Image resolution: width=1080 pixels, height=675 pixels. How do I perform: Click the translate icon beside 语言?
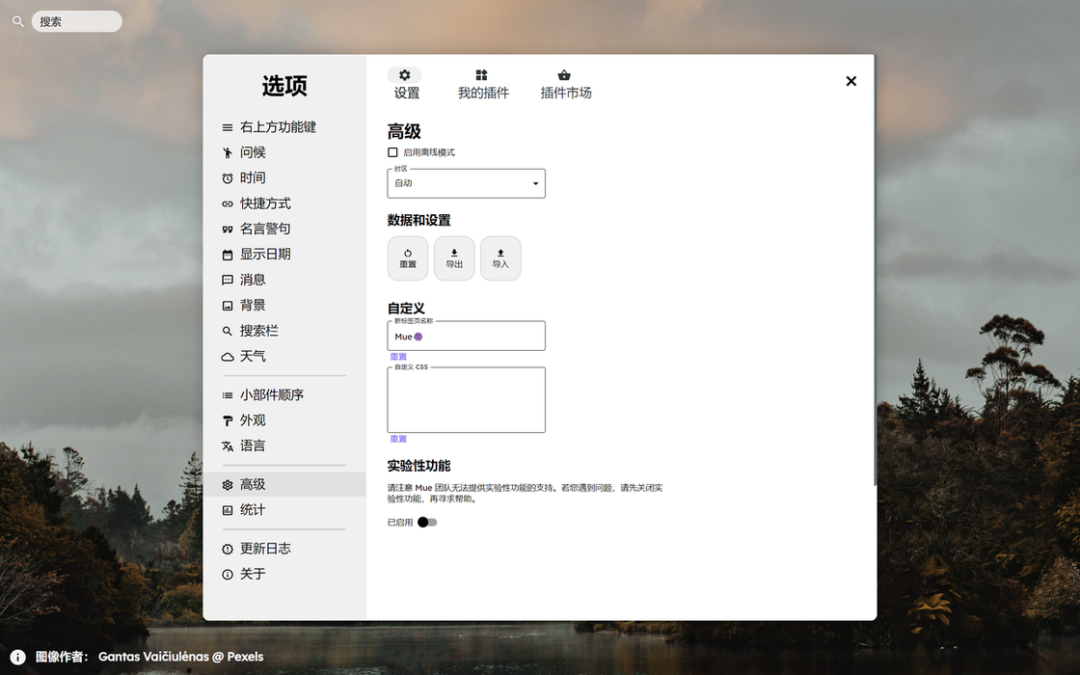(x=227, y=446)
